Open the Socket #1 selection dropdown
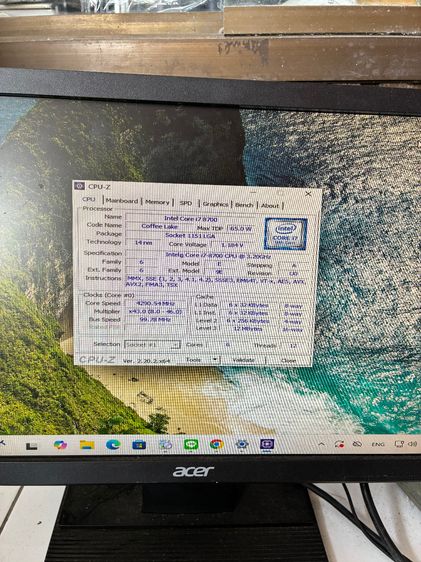The width and height of the screenshot is (421, 562). point(152,344)
